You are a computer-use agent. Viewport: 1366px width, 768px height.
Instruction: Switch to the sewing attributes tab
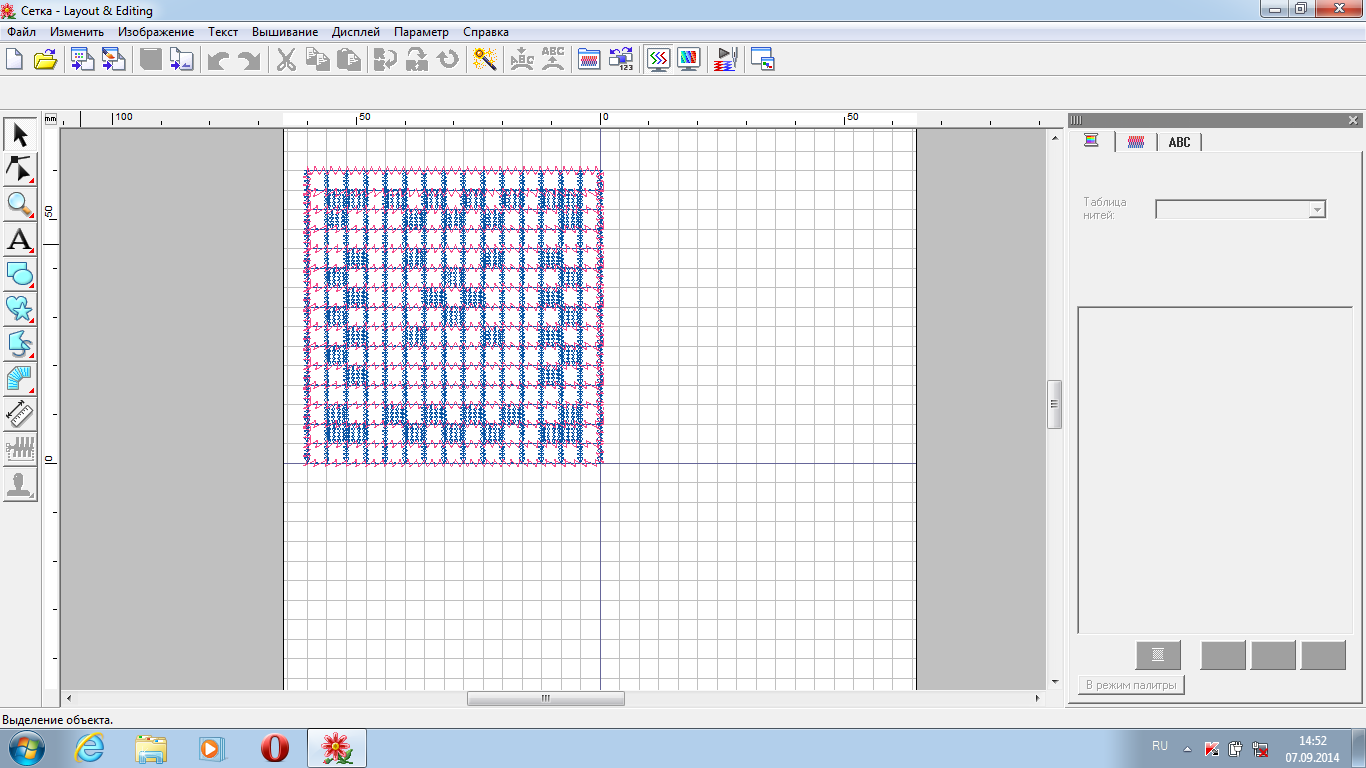tap(1136, 142)
